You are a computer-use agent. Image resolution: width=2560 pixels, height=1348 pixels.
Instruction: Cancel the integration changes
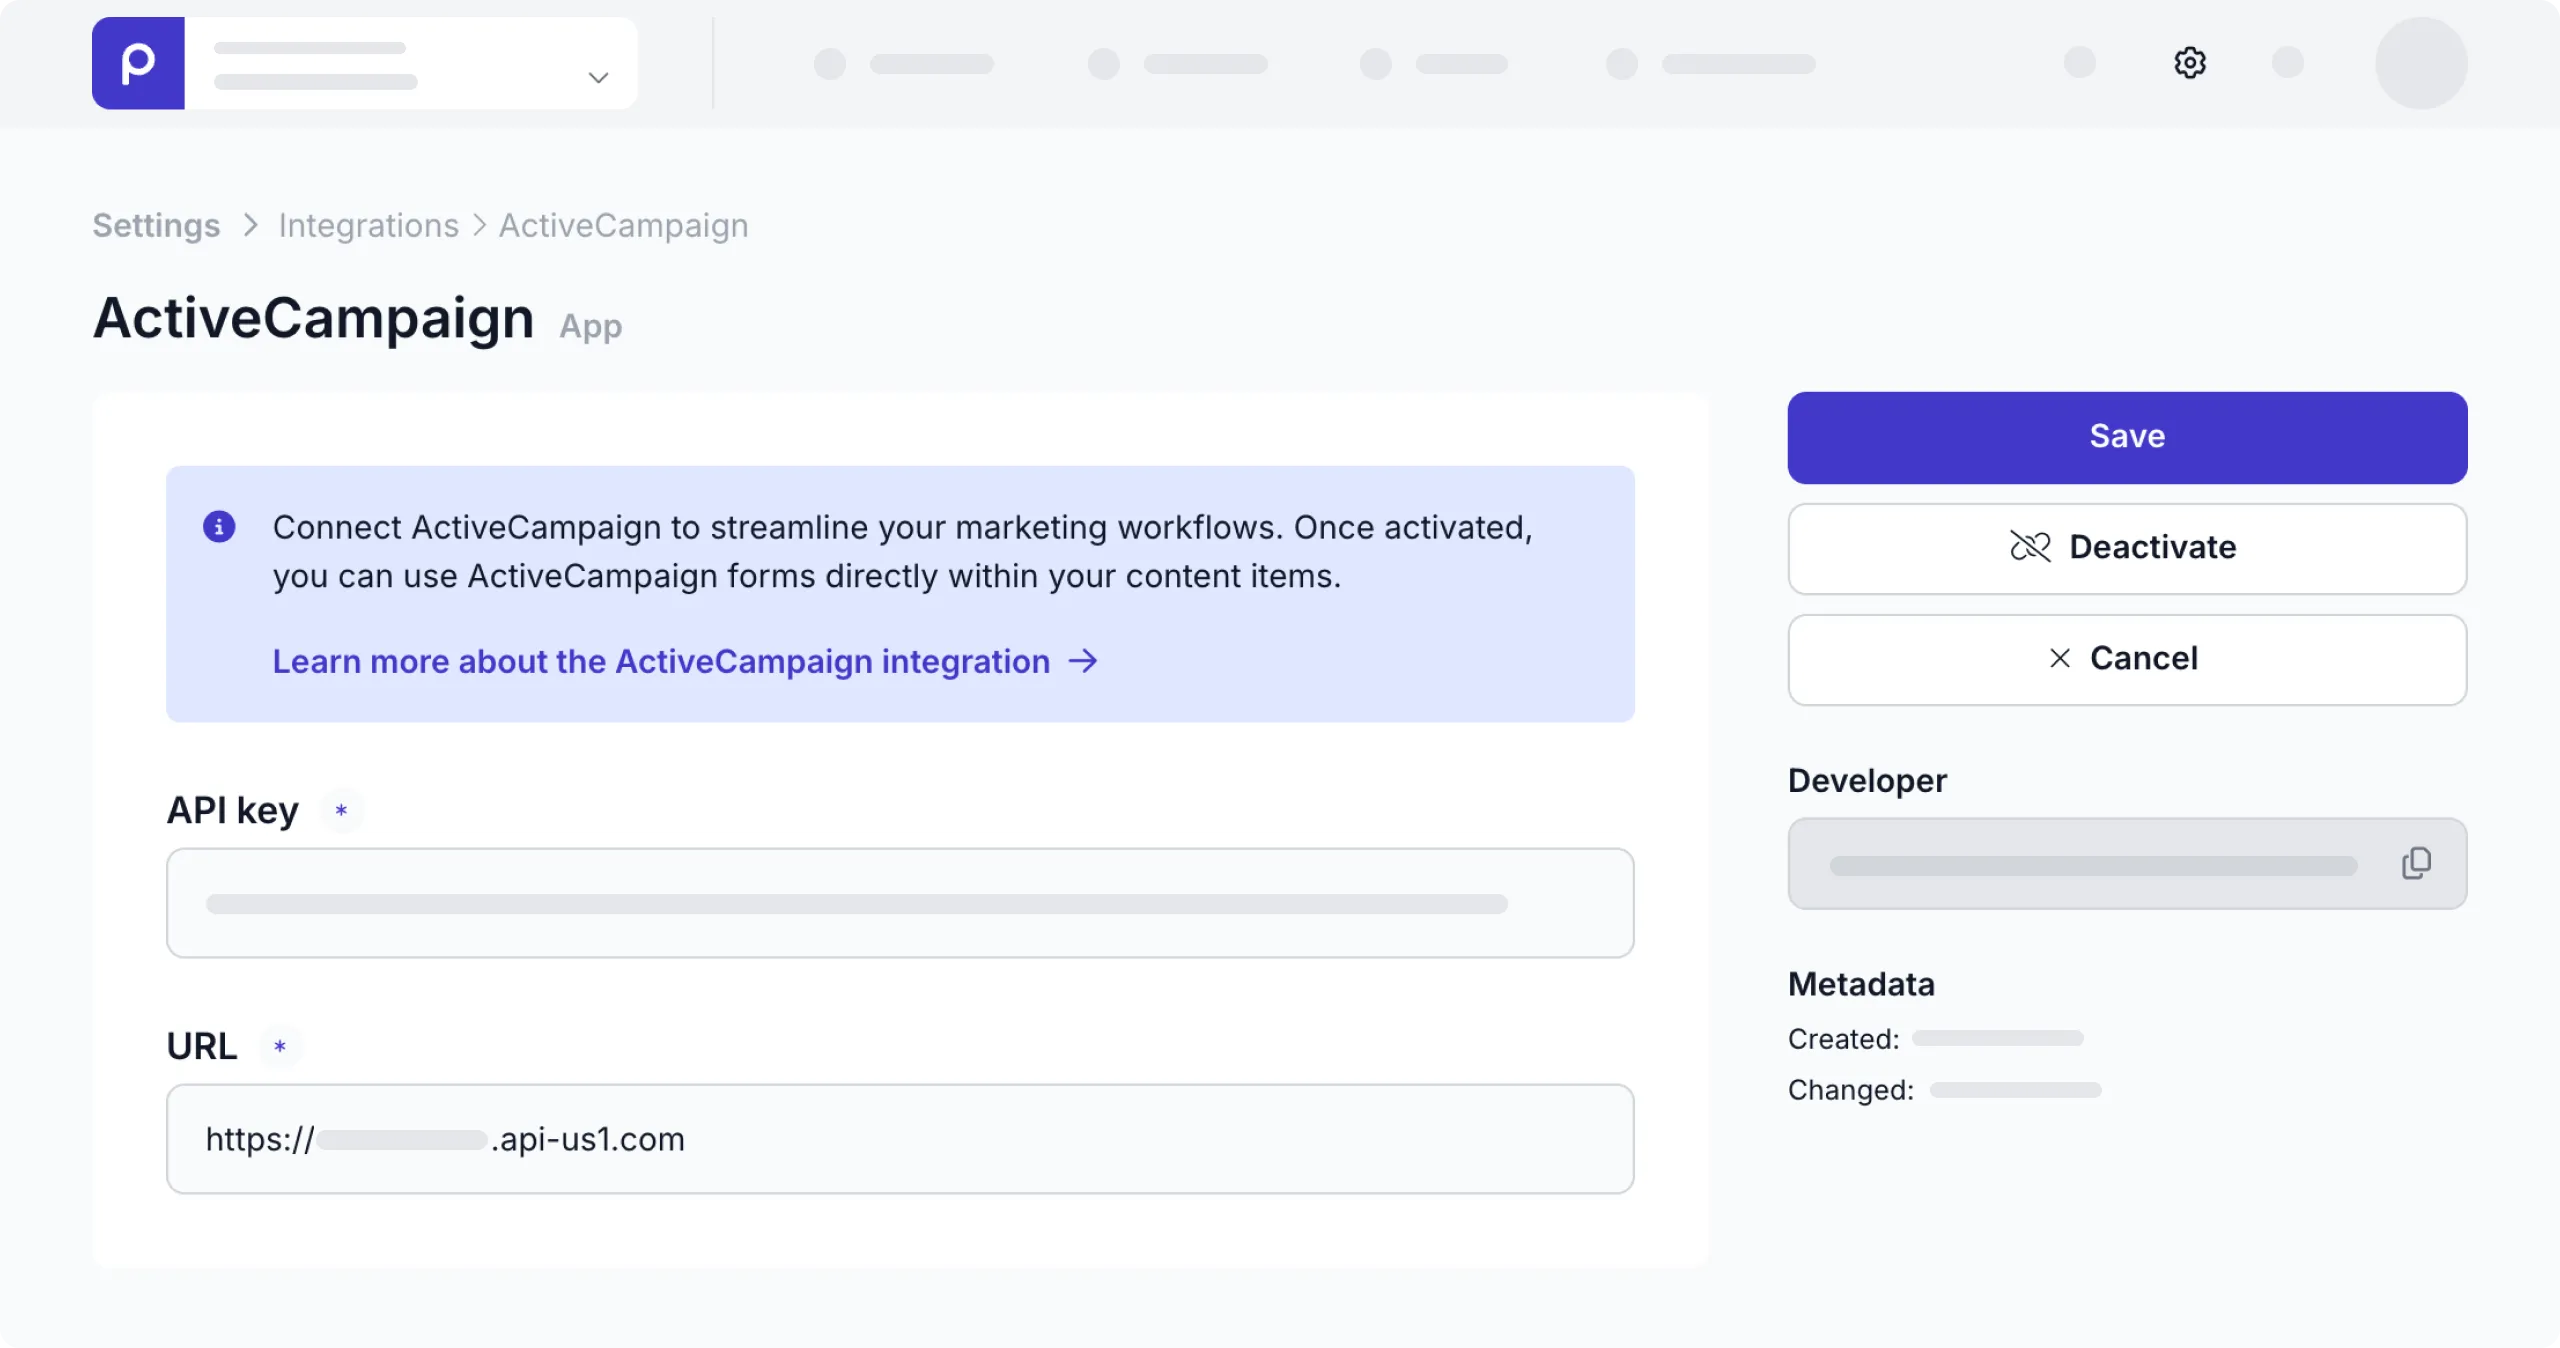tap(2127, 659)
